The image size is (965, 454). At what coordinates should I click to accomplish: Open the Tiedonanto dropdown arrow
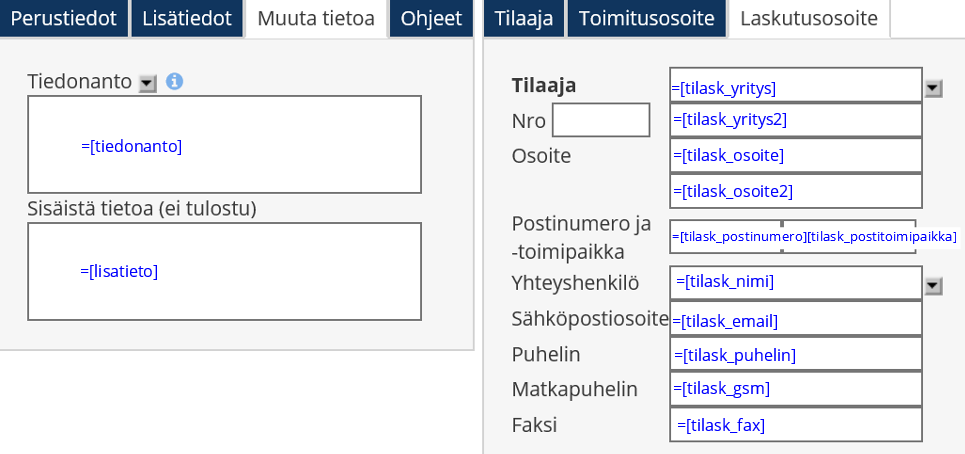coord(148,84)
